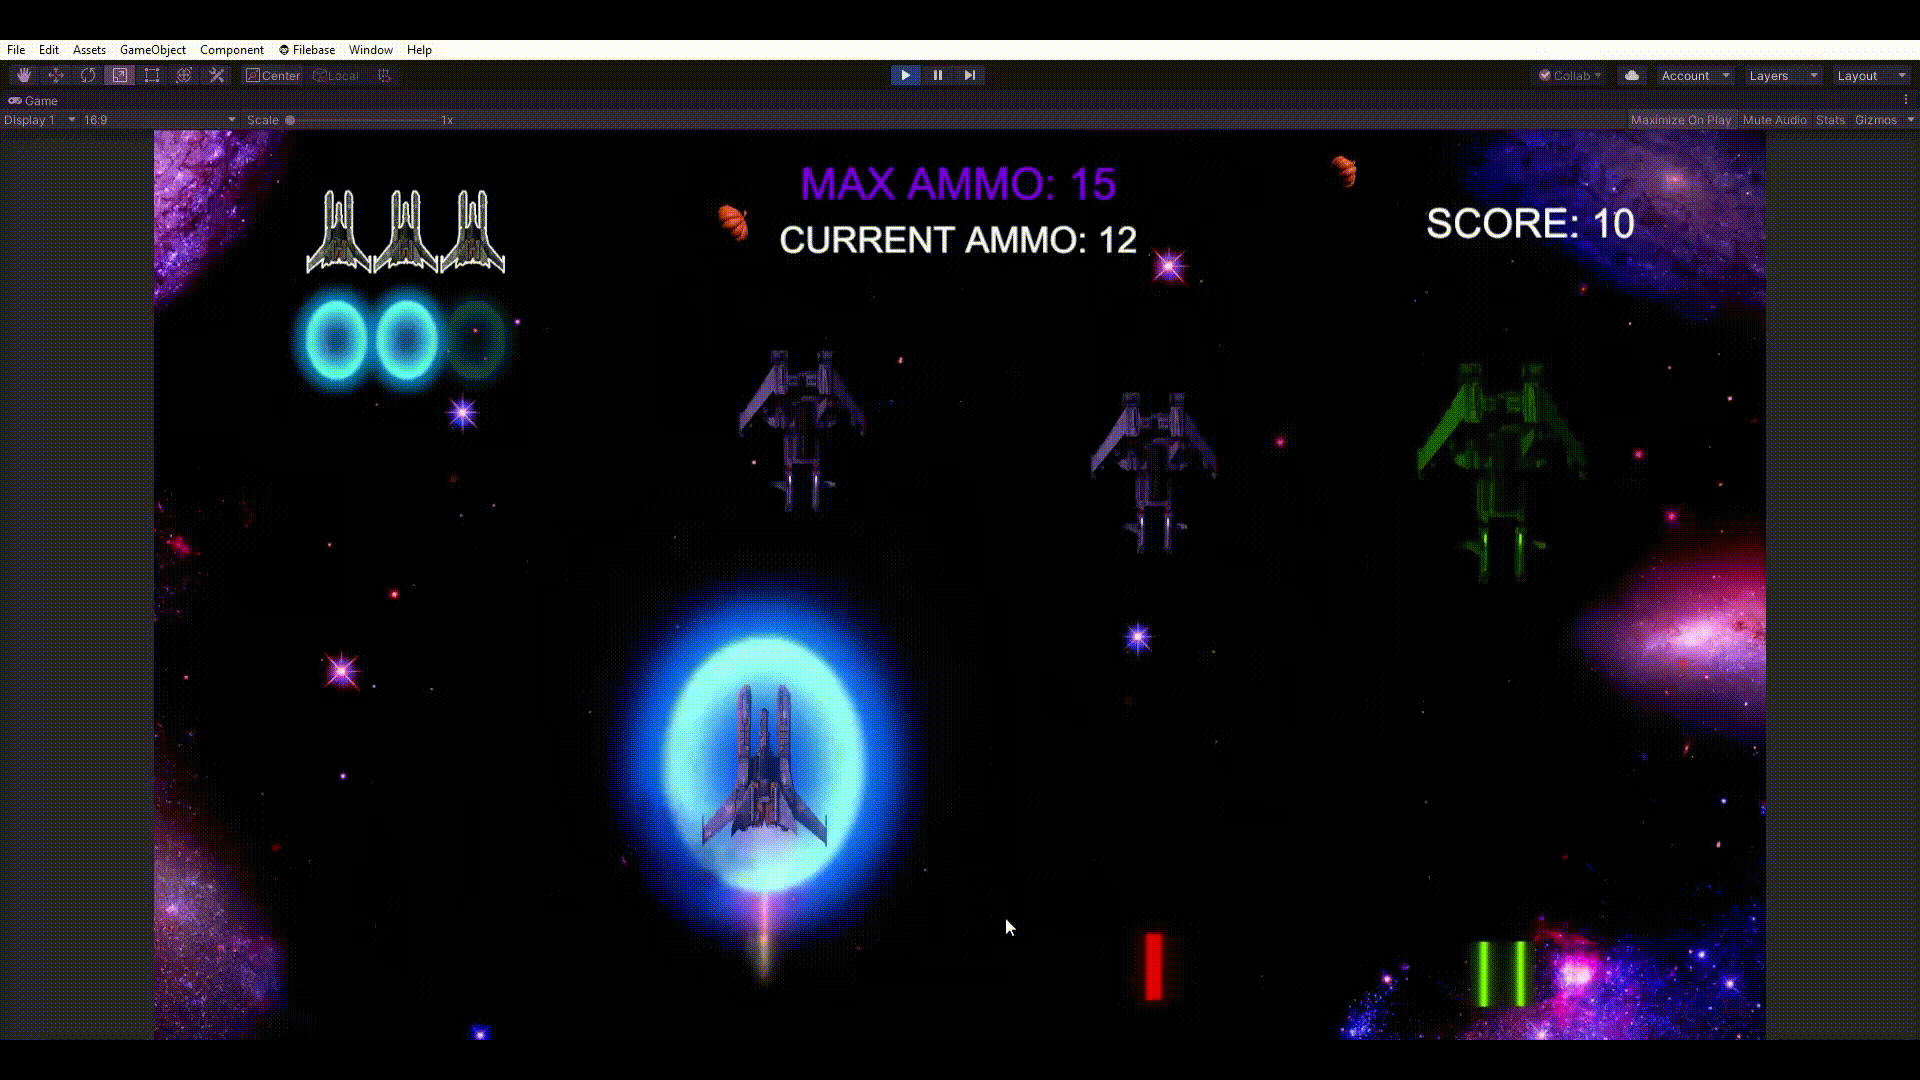Select the Move tool
The image size is (1920, 1080).
click(x=56, y=76)
